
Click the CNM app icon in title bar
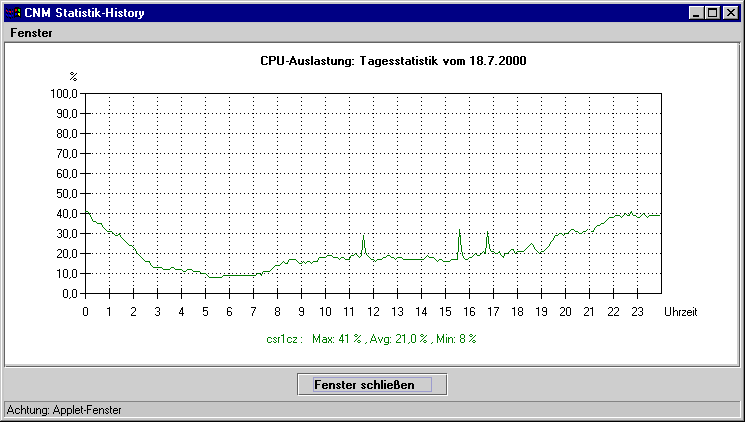pyautogui.click(x=13, y=13)
